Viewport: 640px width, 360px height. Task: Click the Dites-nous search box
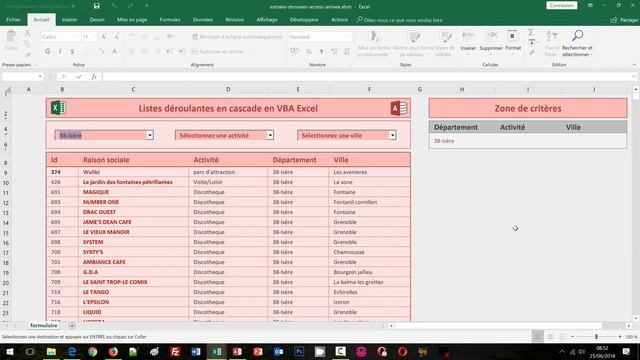point(400,20)
